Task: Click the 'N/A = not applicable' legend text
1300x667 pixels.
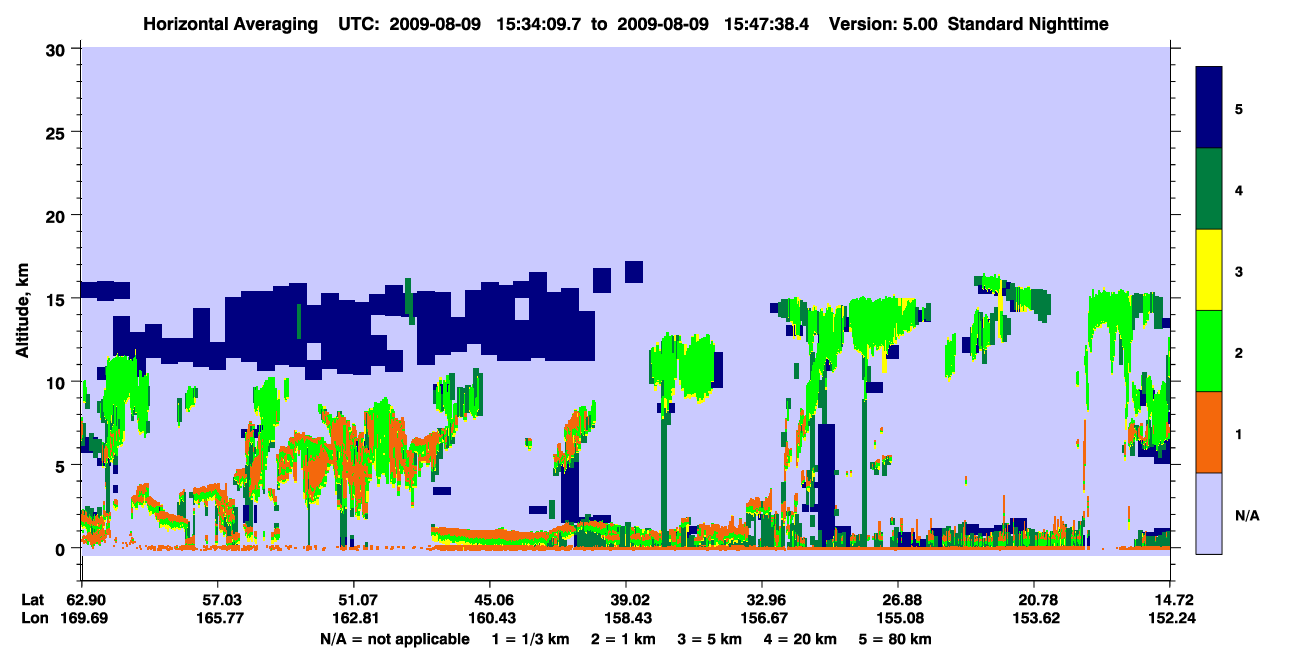Action: tap(394, 639)
